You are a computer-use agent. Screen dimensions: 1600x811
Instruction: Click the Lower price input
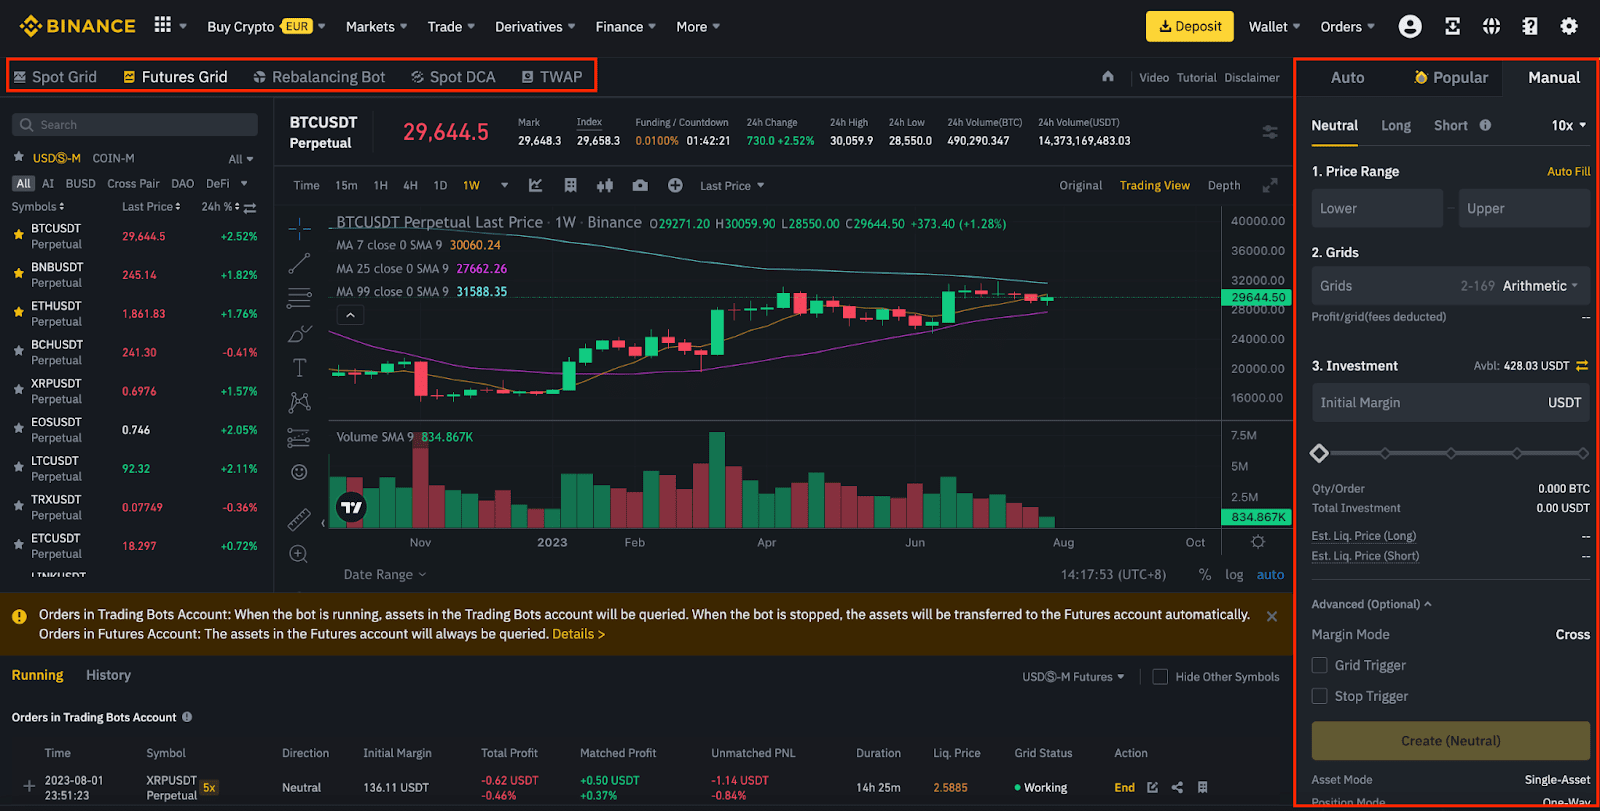pyautogui.click(x=1377, y=208)
